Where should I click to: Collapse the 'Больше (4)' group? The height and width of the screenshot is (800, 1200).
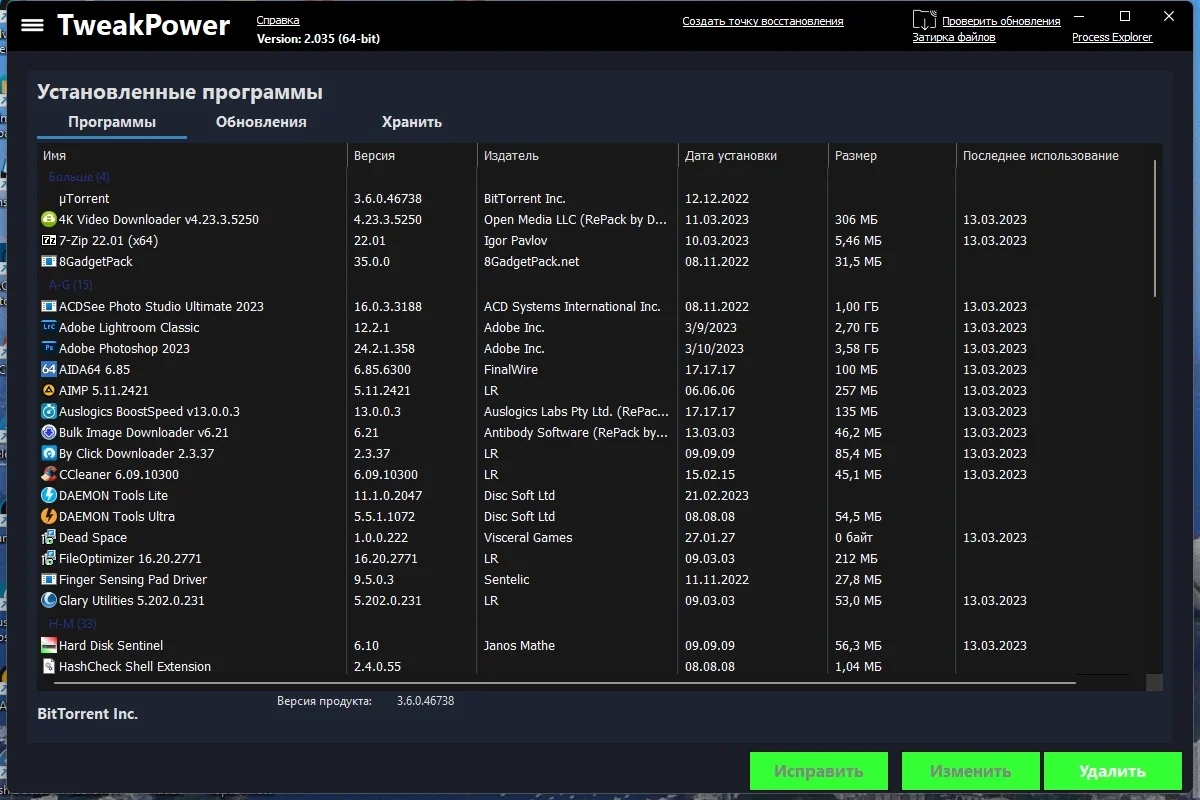click(79, 177)
